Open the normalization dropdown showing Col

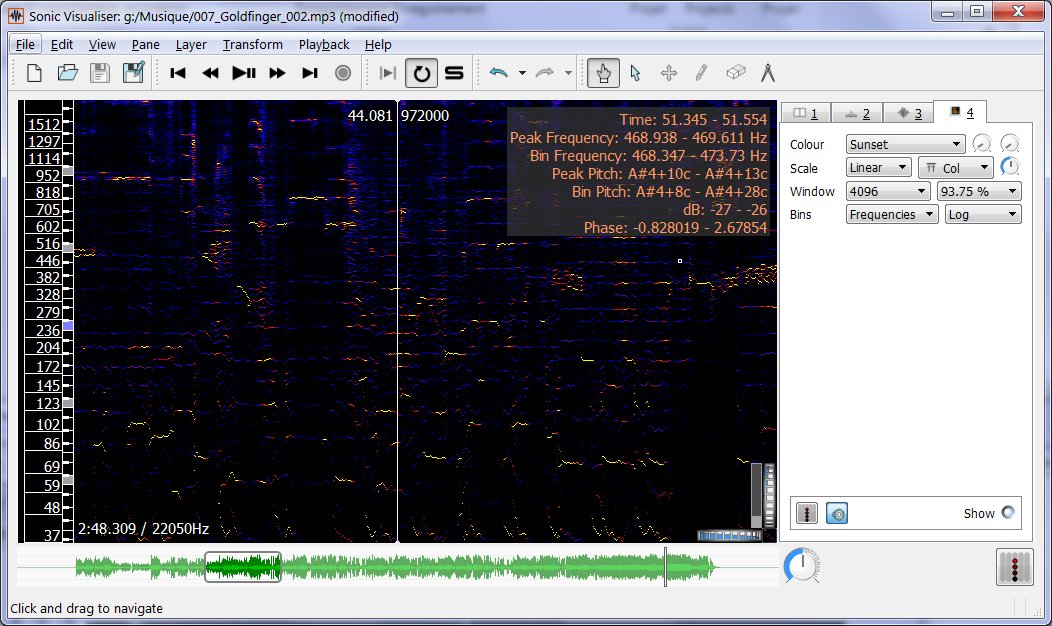[956, 168]
